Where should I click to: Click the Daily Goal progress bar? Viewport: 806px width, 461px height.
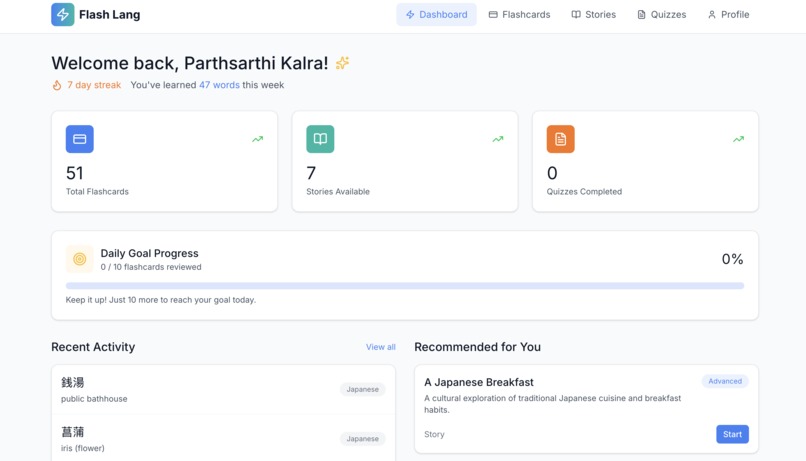tap(405, 286)
